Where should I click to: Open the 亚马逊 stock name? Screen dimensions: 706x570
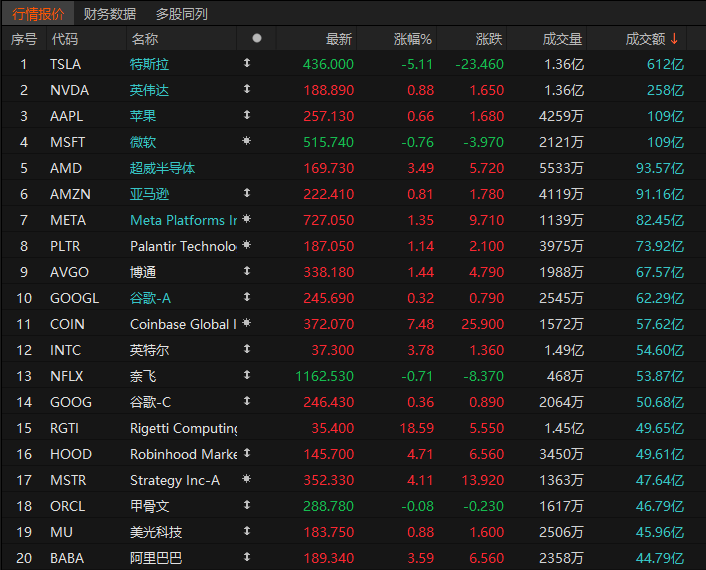click(149, 195)
